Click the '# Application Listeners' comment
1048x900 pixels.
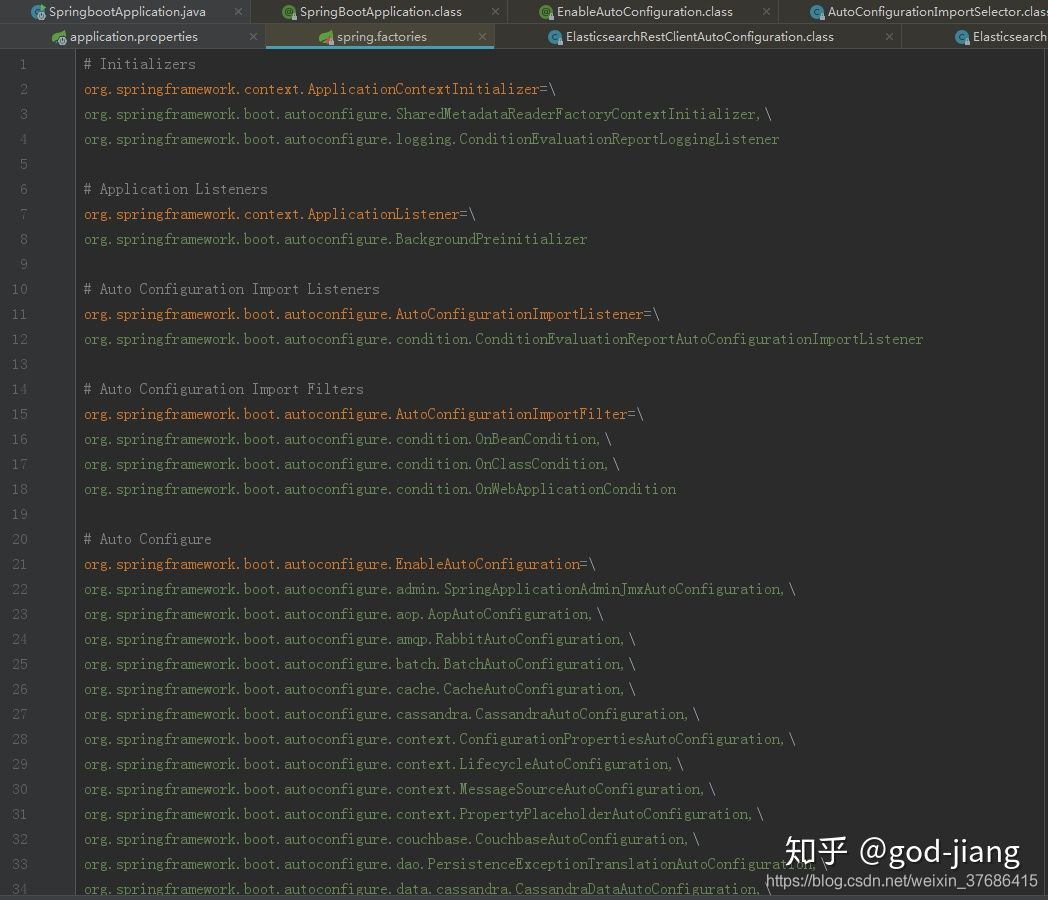coord(175,189)
